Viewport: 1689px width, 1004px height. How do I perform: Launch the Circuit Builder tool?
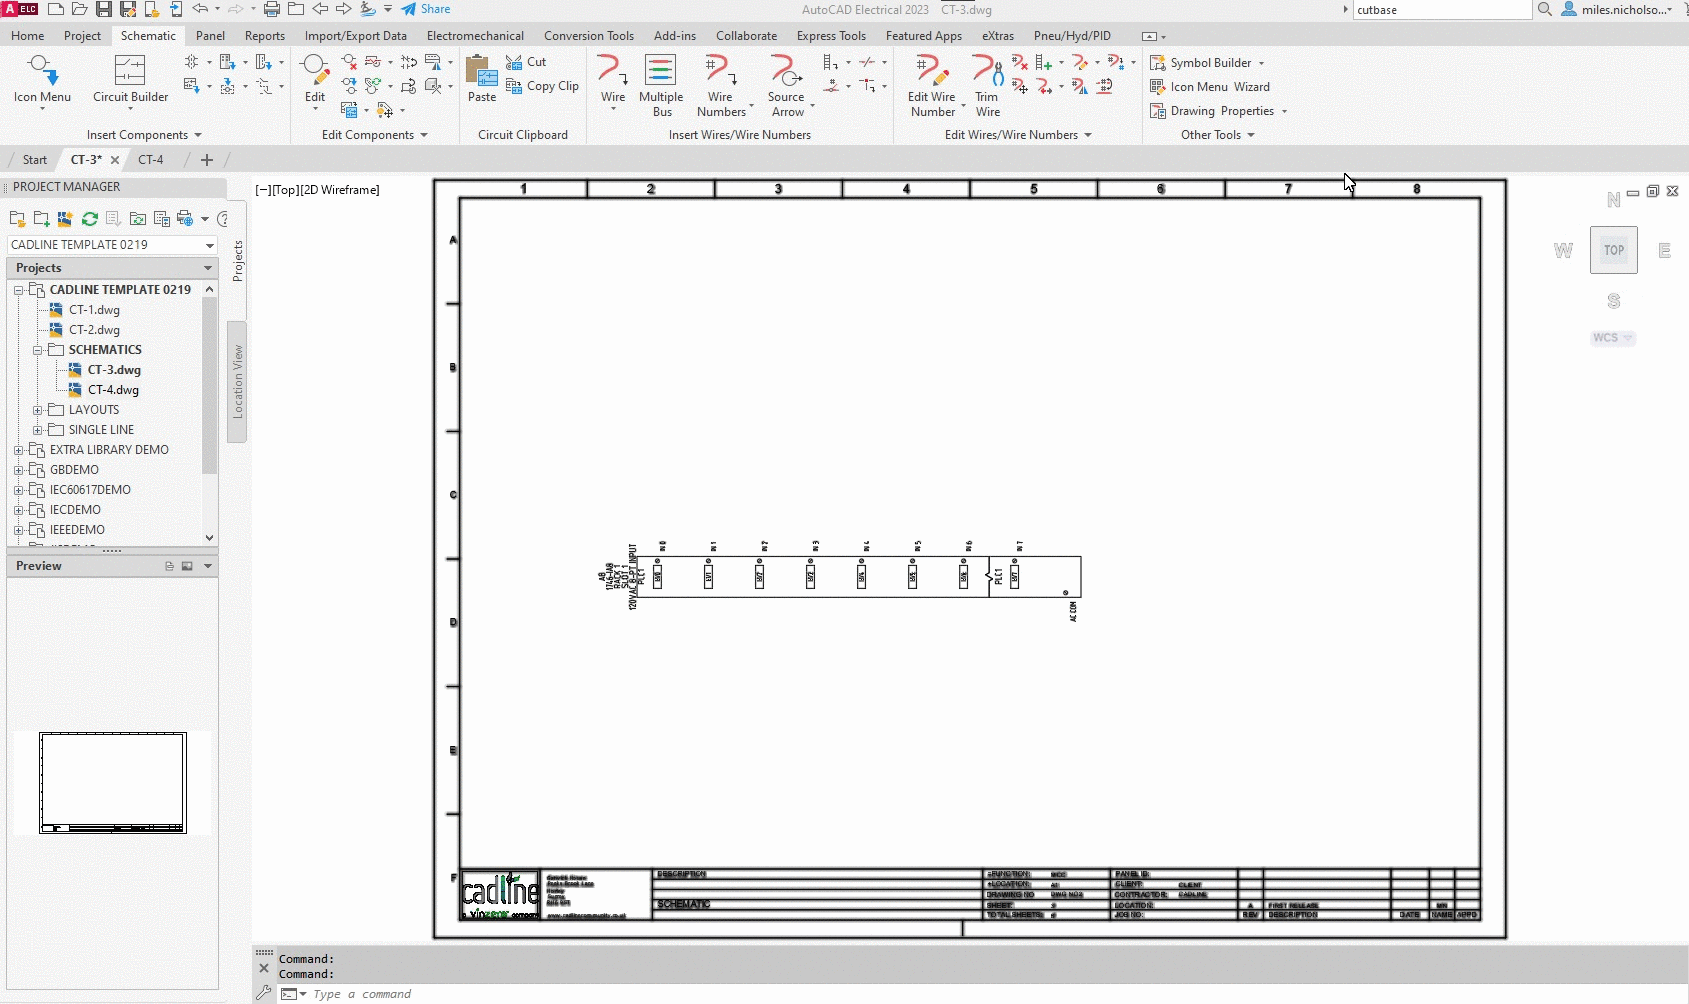(x=130, y=80)
